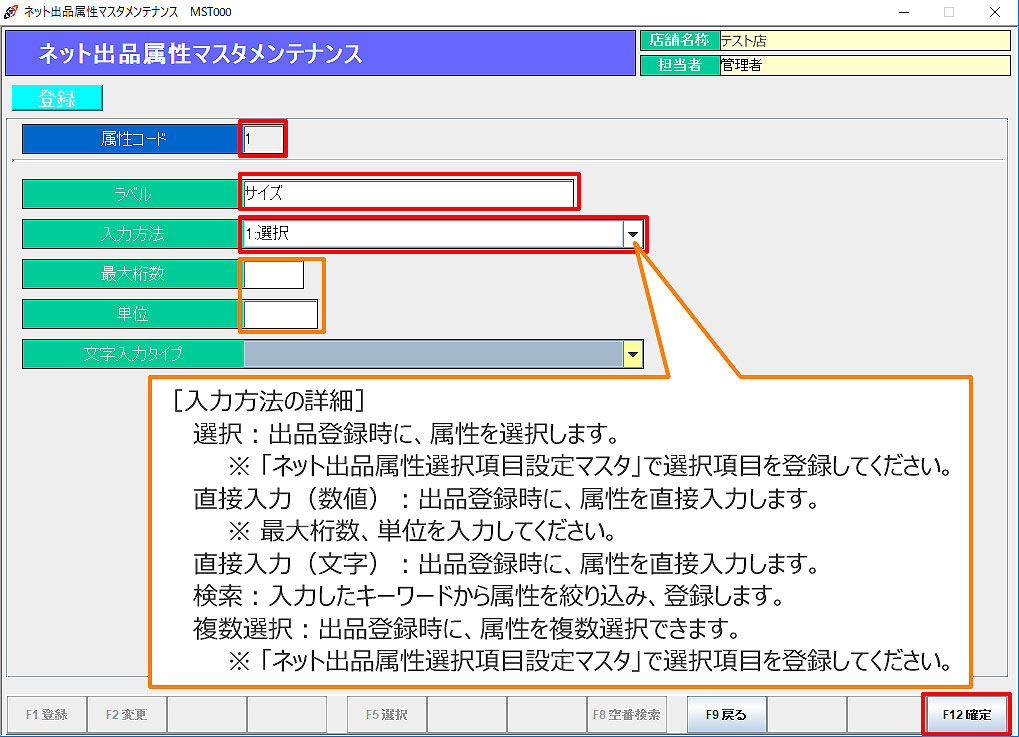The height and width of the screenshot is (737, 1019).
Task: Close the MST000 window
Action: point(994,12)
